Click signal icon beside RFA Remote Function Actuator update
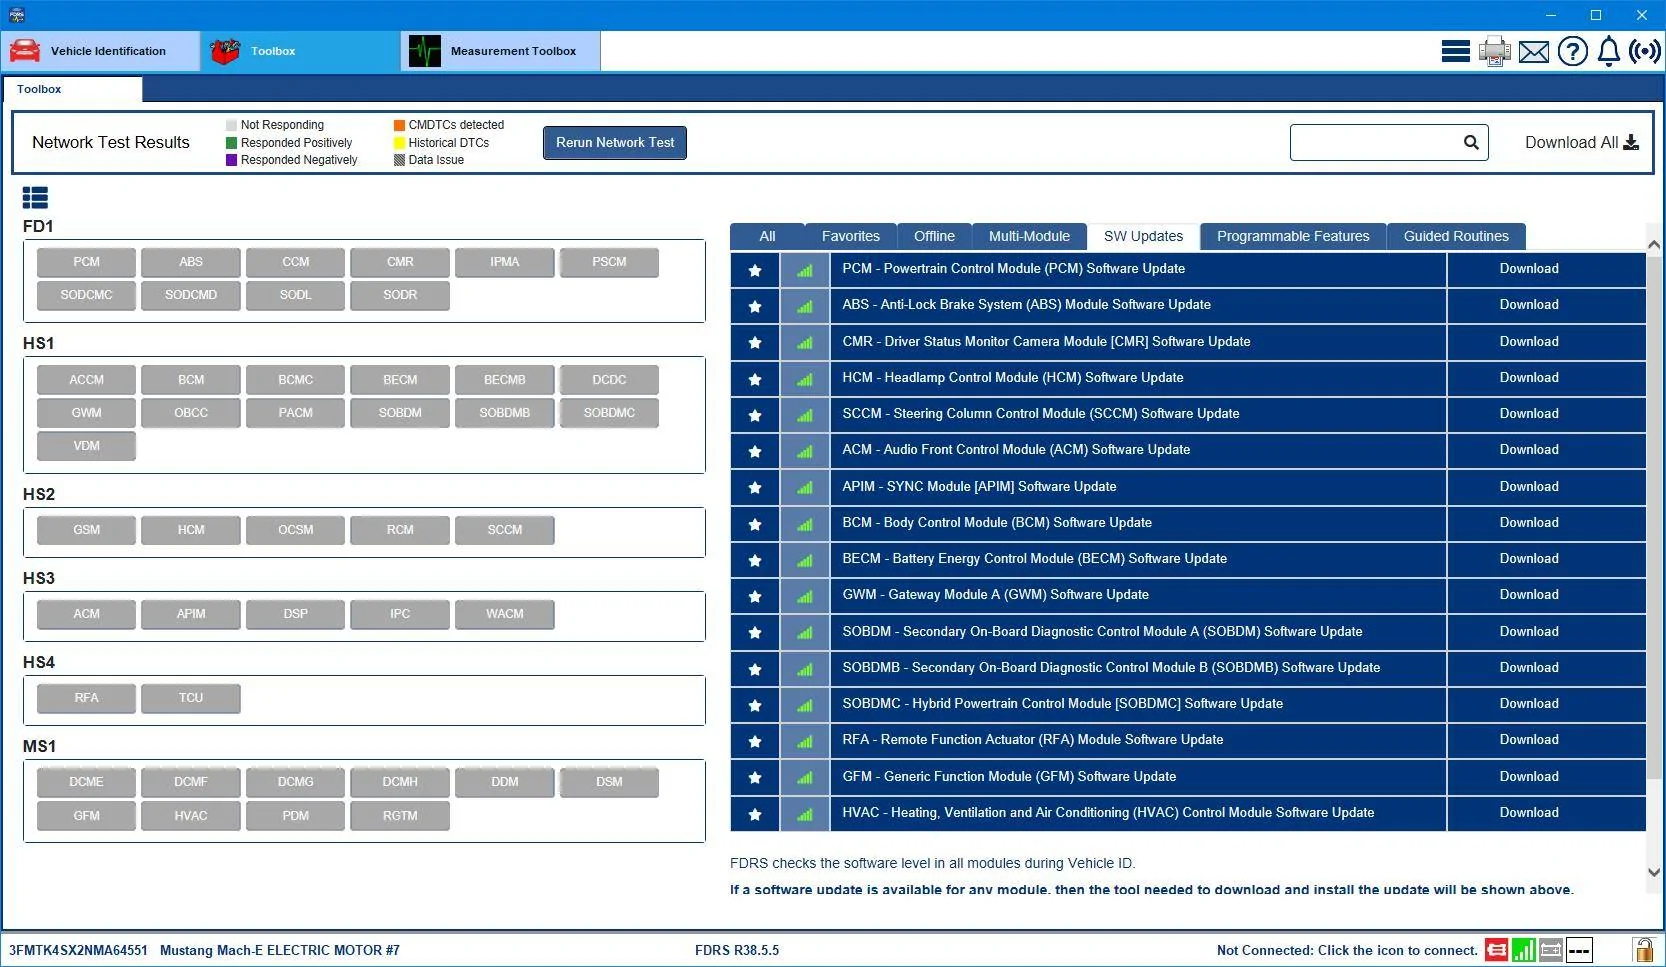 (x=805, y=740)
